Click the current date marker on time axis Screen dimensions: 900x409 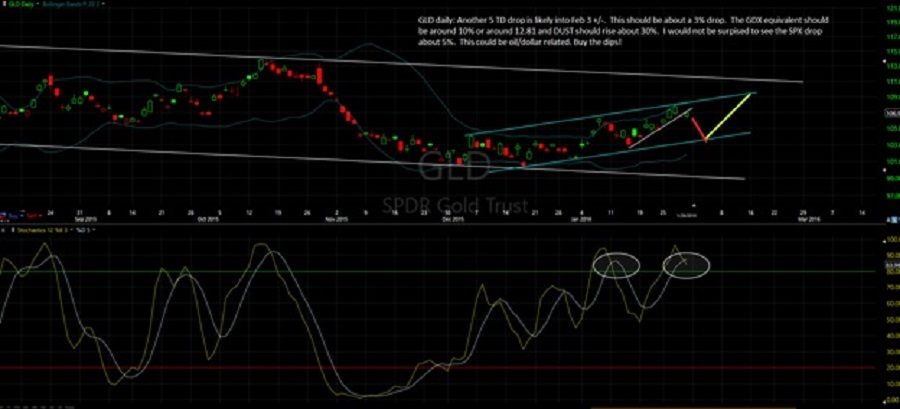coord(687,215)
